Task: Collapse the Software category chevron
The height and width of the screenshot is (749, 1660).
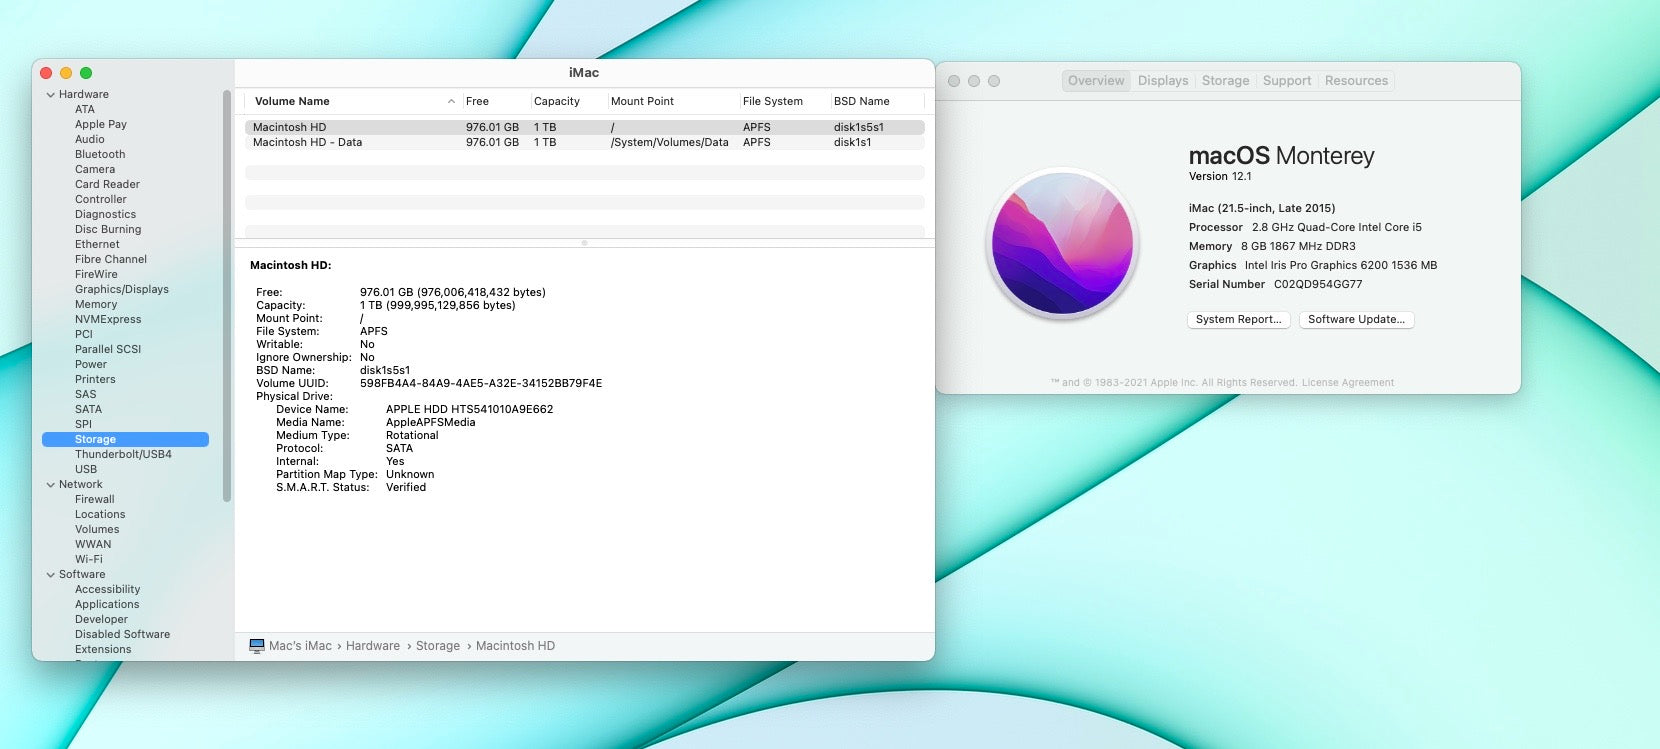Action: (51, 575)
